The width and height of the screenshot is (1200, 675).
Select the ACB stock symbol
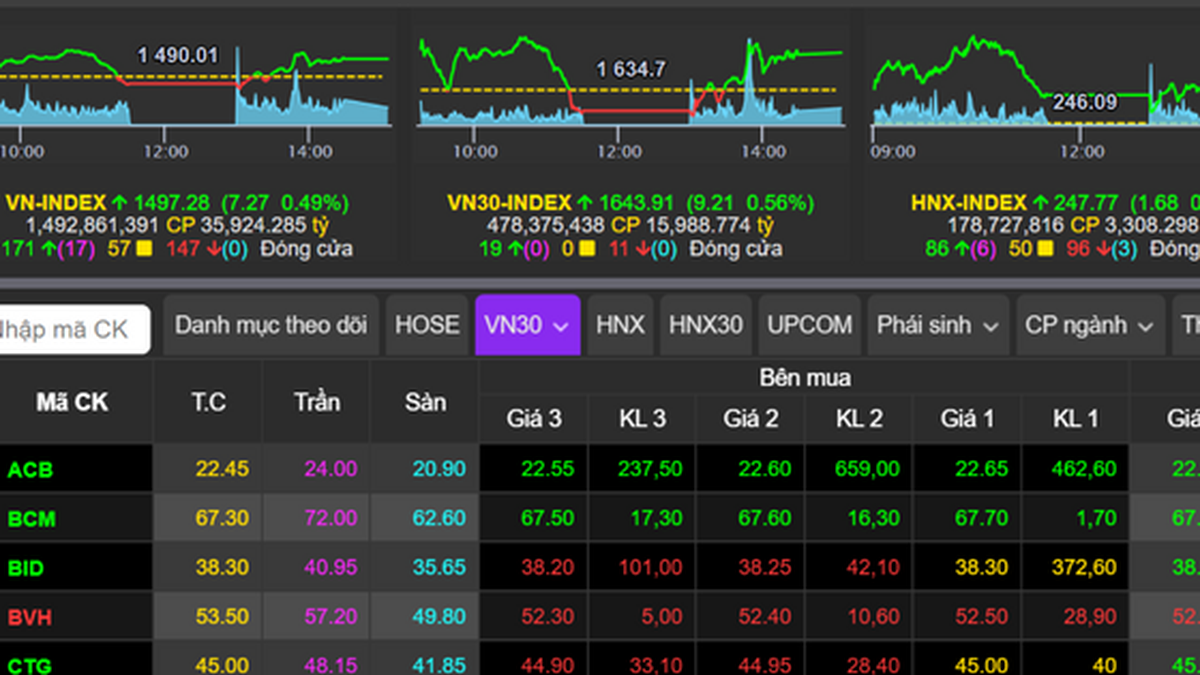tap(31, 469)
